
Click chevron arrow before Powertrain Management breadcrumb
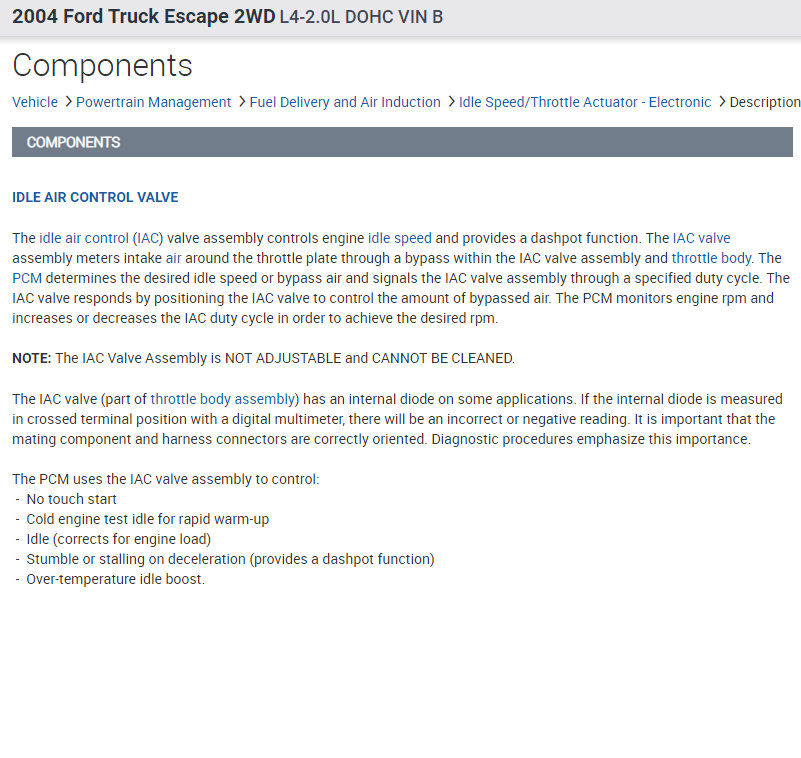[x=68, y=102]
